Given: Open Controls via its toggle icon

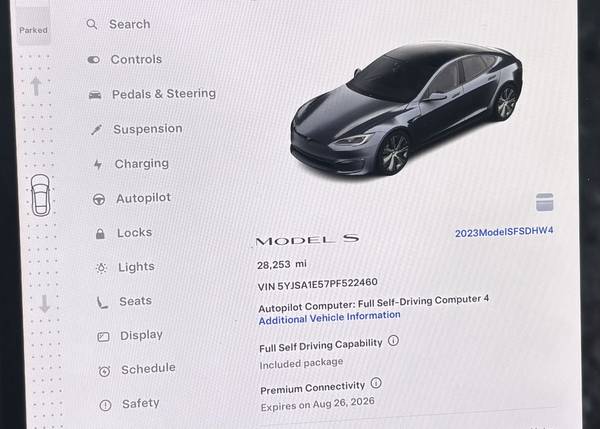Looking at the screenshot, I should [94, 60].
